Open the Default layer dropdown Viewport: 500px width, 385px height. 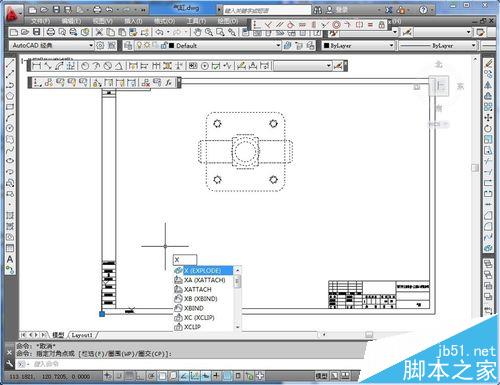tap(278, 45)
